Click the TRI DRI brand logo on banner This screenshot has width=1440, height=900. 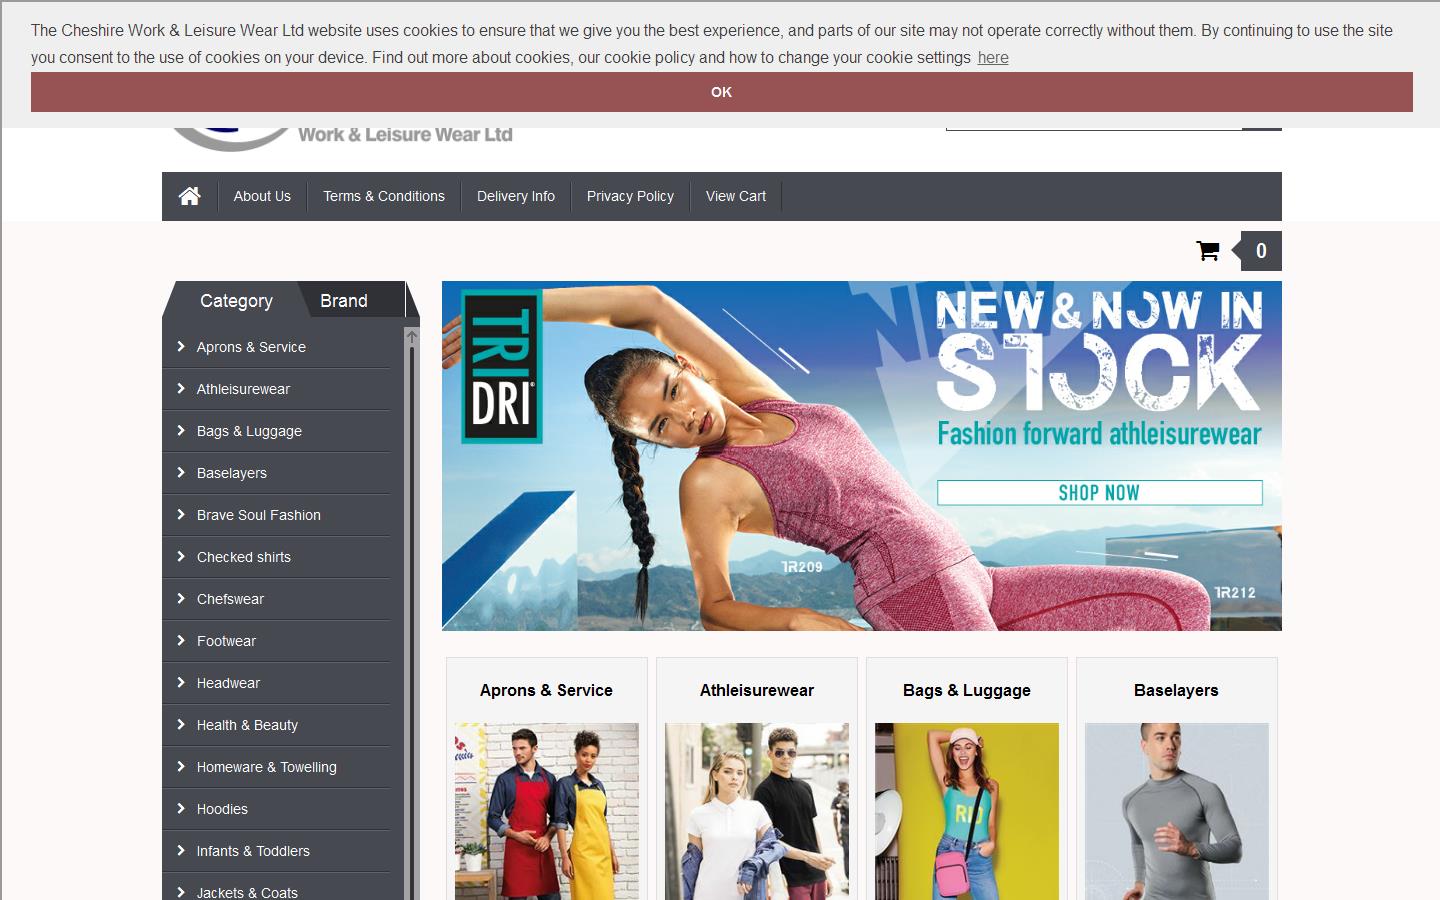click(x=501, y=367)
